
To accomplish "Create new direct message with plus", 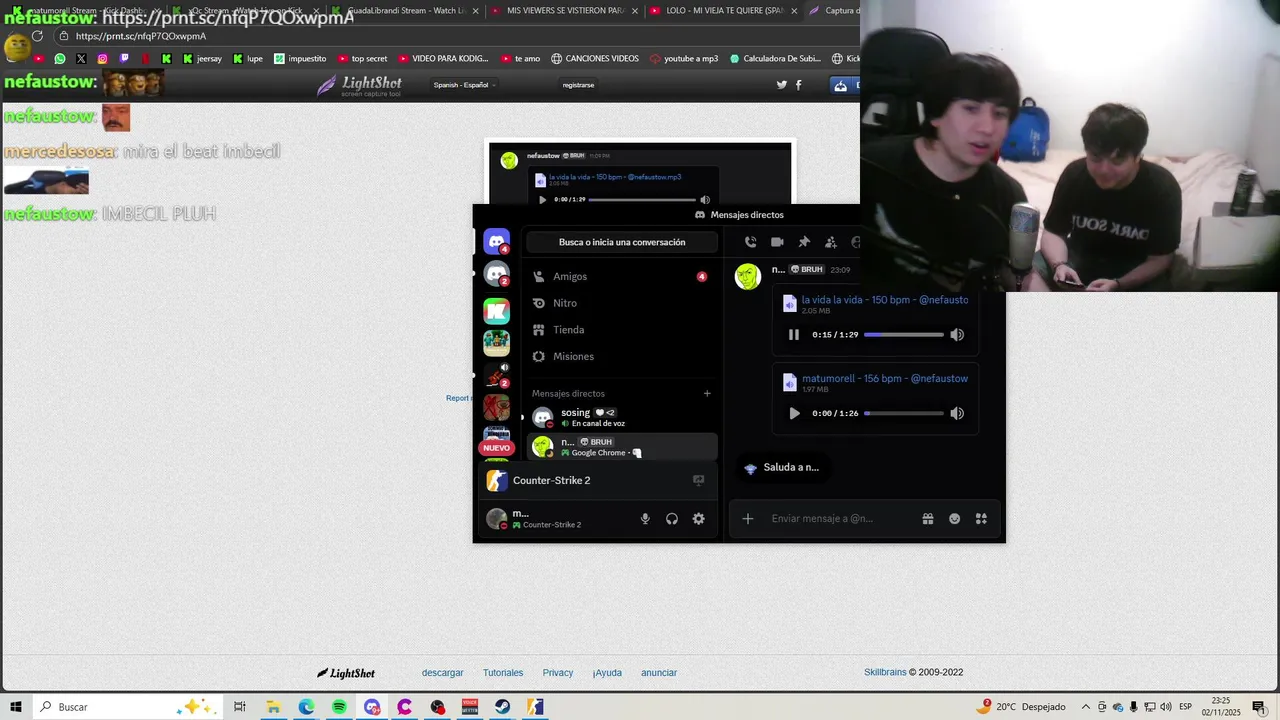I will 707,393.
